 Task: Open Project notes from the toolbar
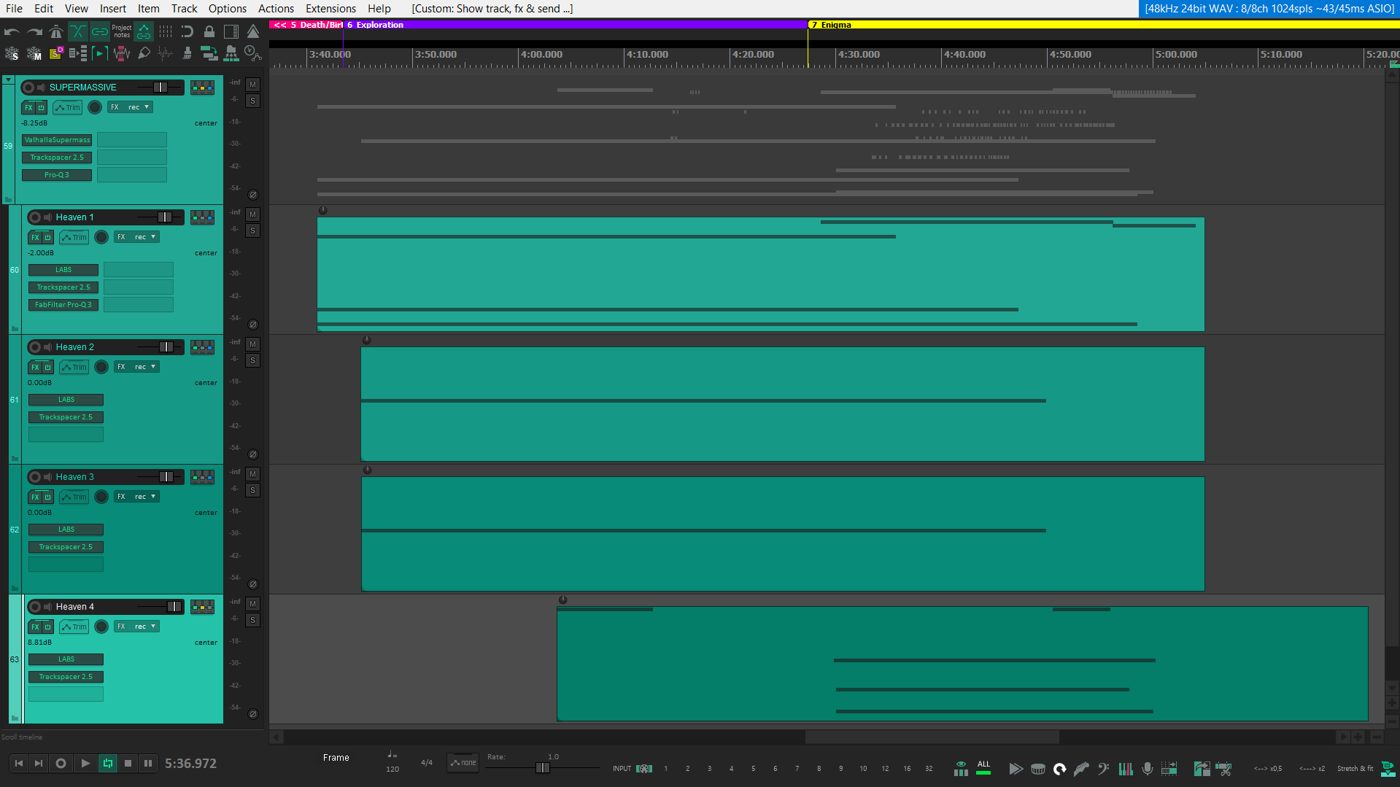(122, 32)
